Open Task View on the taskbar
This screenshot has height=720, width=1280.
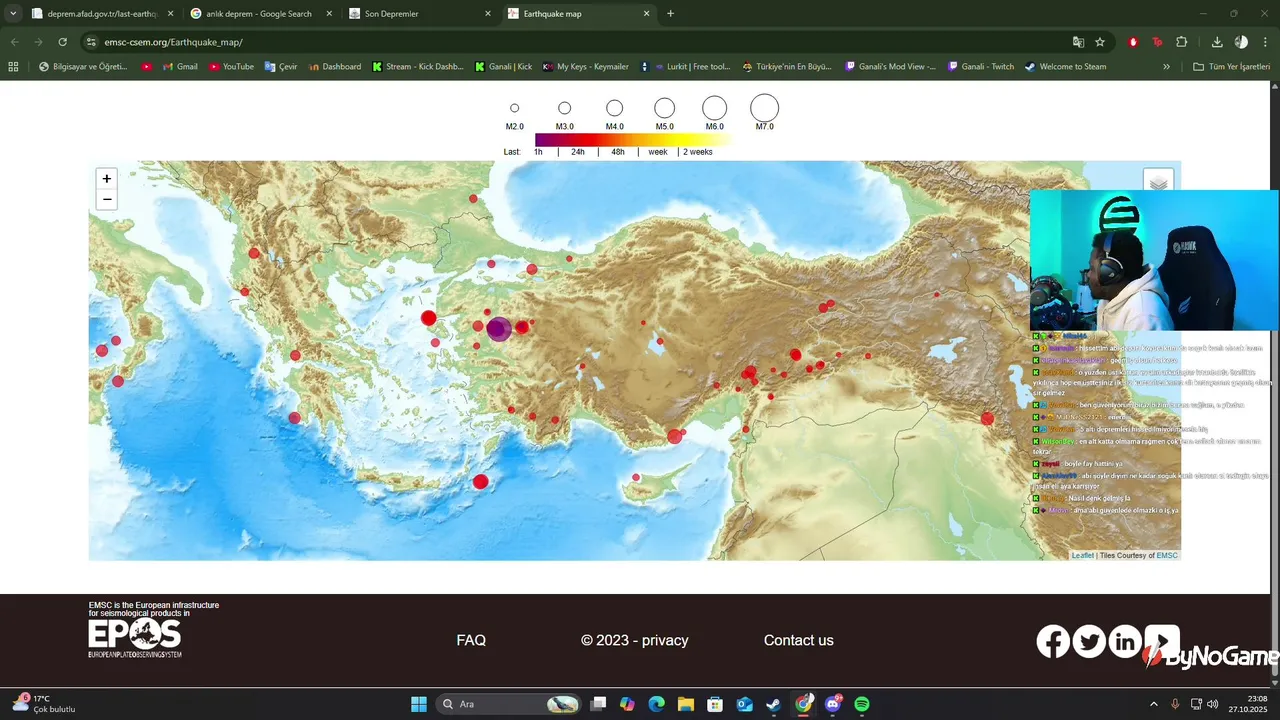598,704
